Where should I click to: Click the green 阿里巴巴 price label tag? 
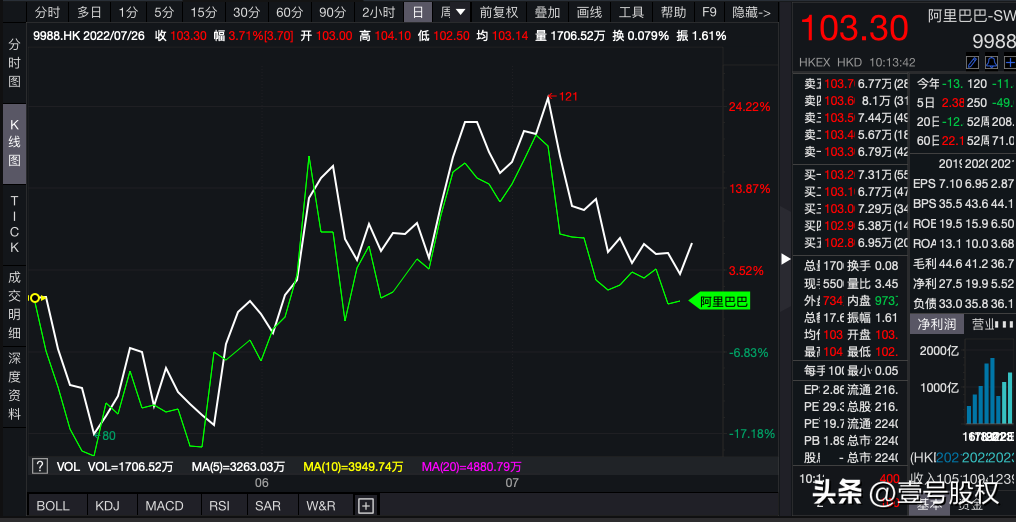tap(723, 301)
